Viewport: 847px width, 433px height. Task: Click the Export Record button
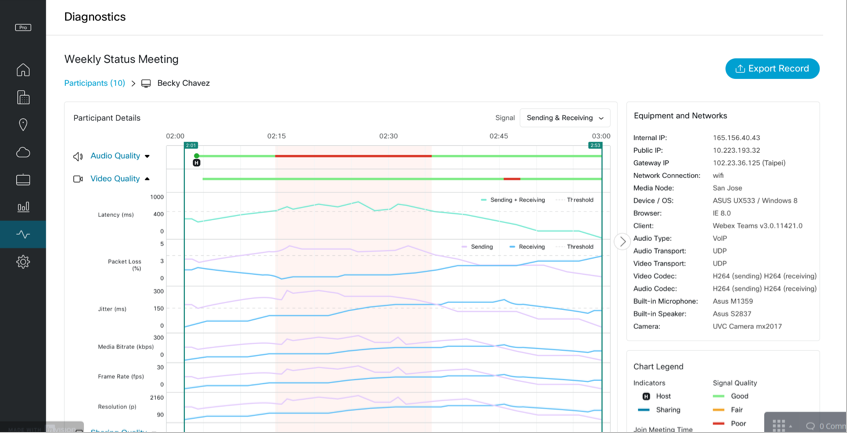[772, 69]
